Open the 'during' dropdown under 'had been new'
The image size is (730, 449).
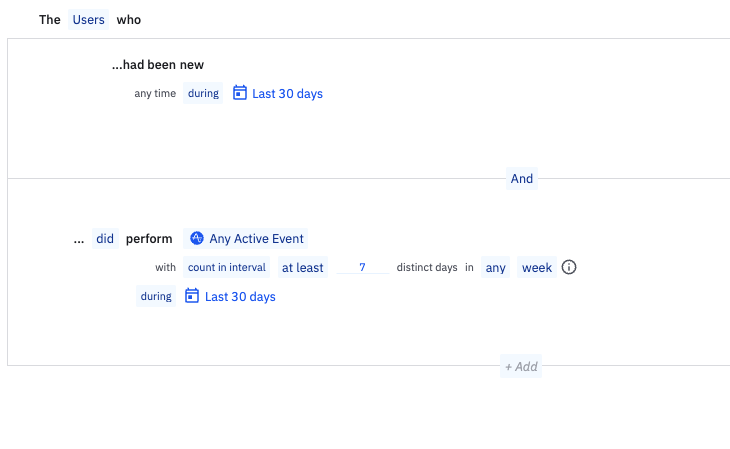(203, 94)
